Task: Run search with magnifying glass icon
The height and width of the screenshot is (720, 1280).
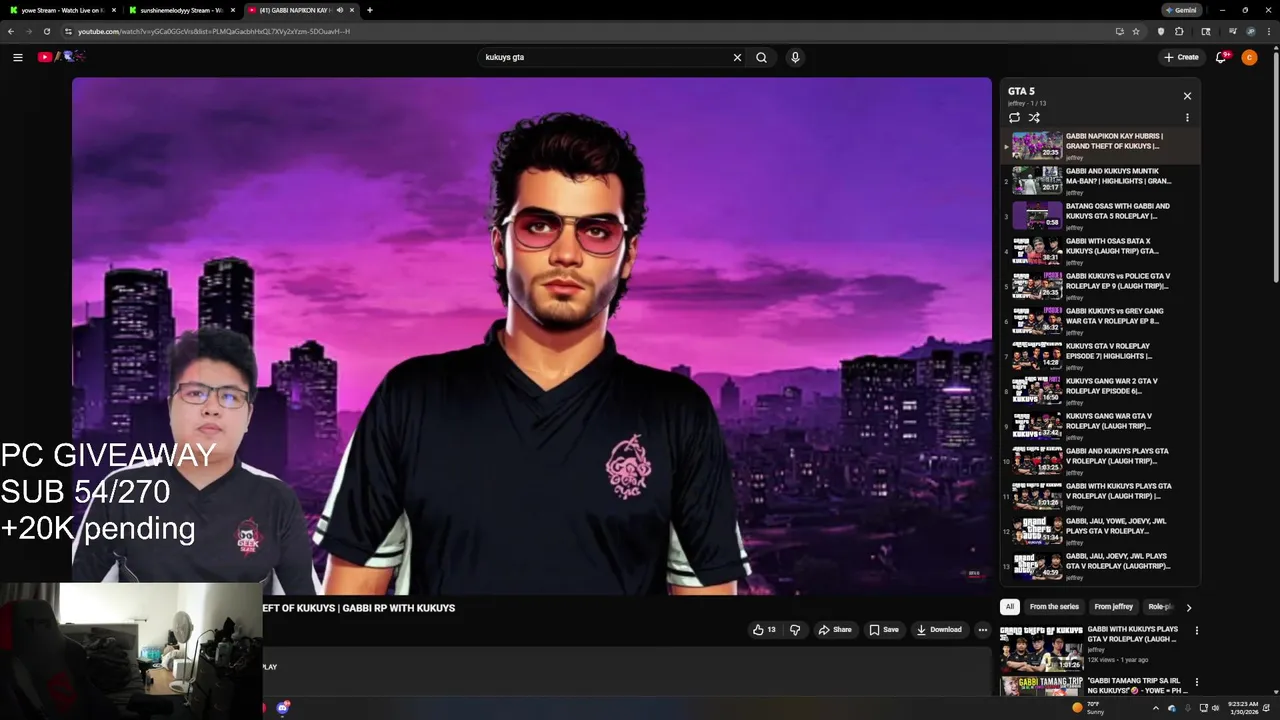Action: click(761, 57)
